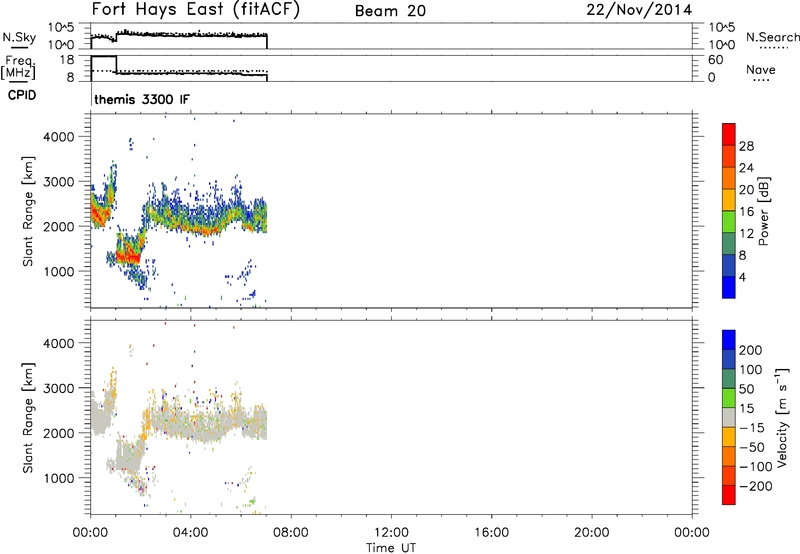Screen dimensions: 800x554
Task: Click the '16:00' time axis tick label
Action: point(491,533)
